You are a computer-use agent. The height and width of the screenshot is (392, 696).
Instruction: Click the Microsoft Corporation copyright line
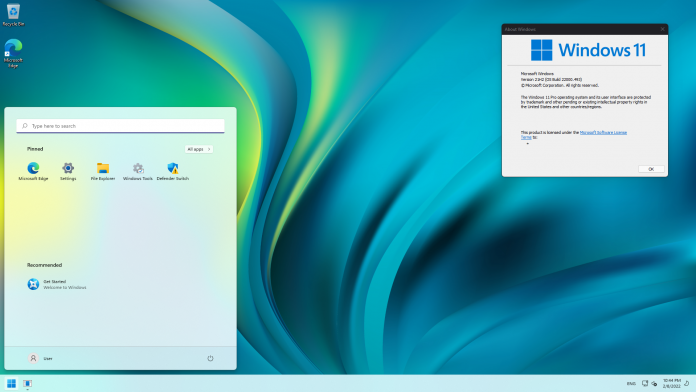[560, 85]
